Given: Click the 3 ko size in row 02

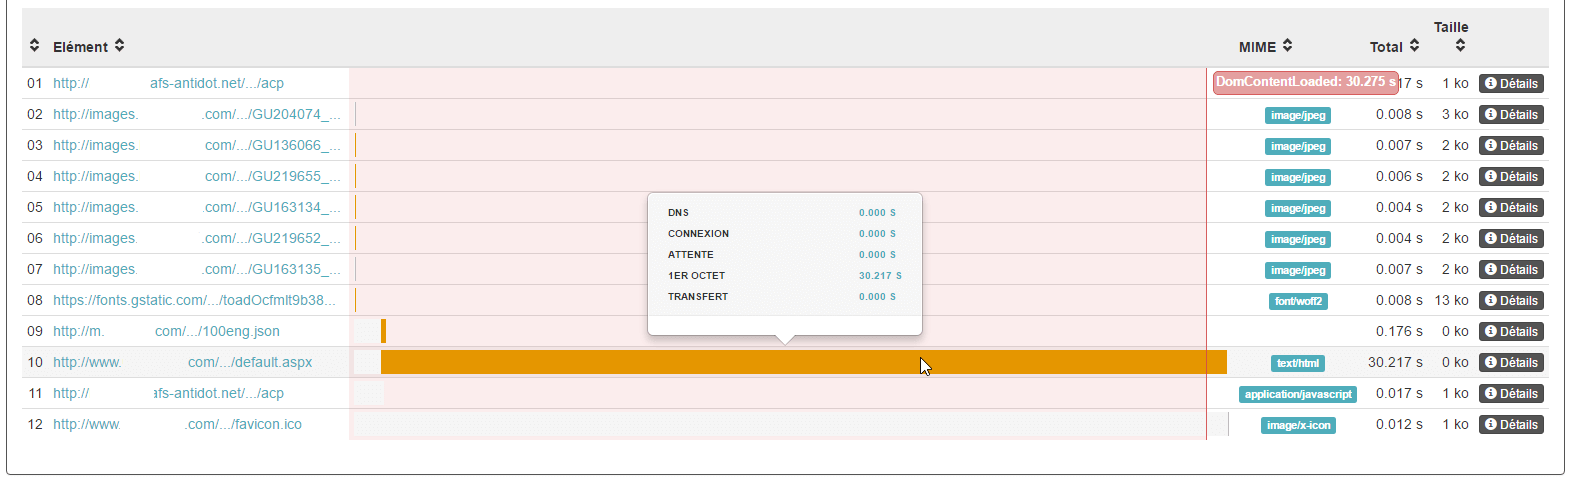Looking at the screenshot, I should (1455, 114).
